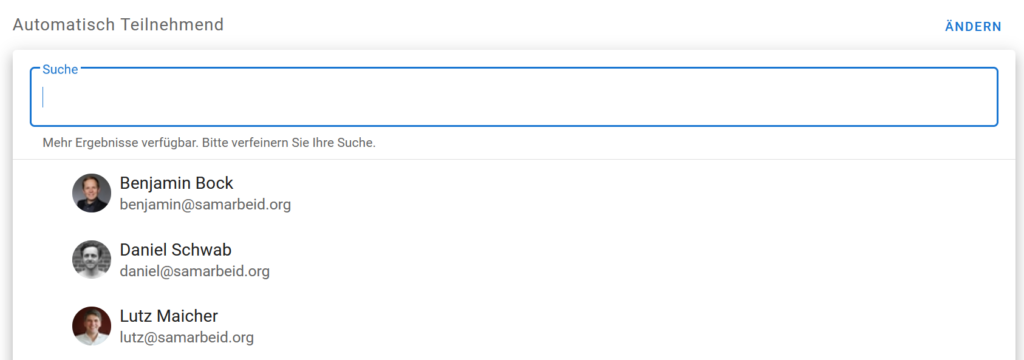Click the blinking text cursor in Suche

[43, 97]
